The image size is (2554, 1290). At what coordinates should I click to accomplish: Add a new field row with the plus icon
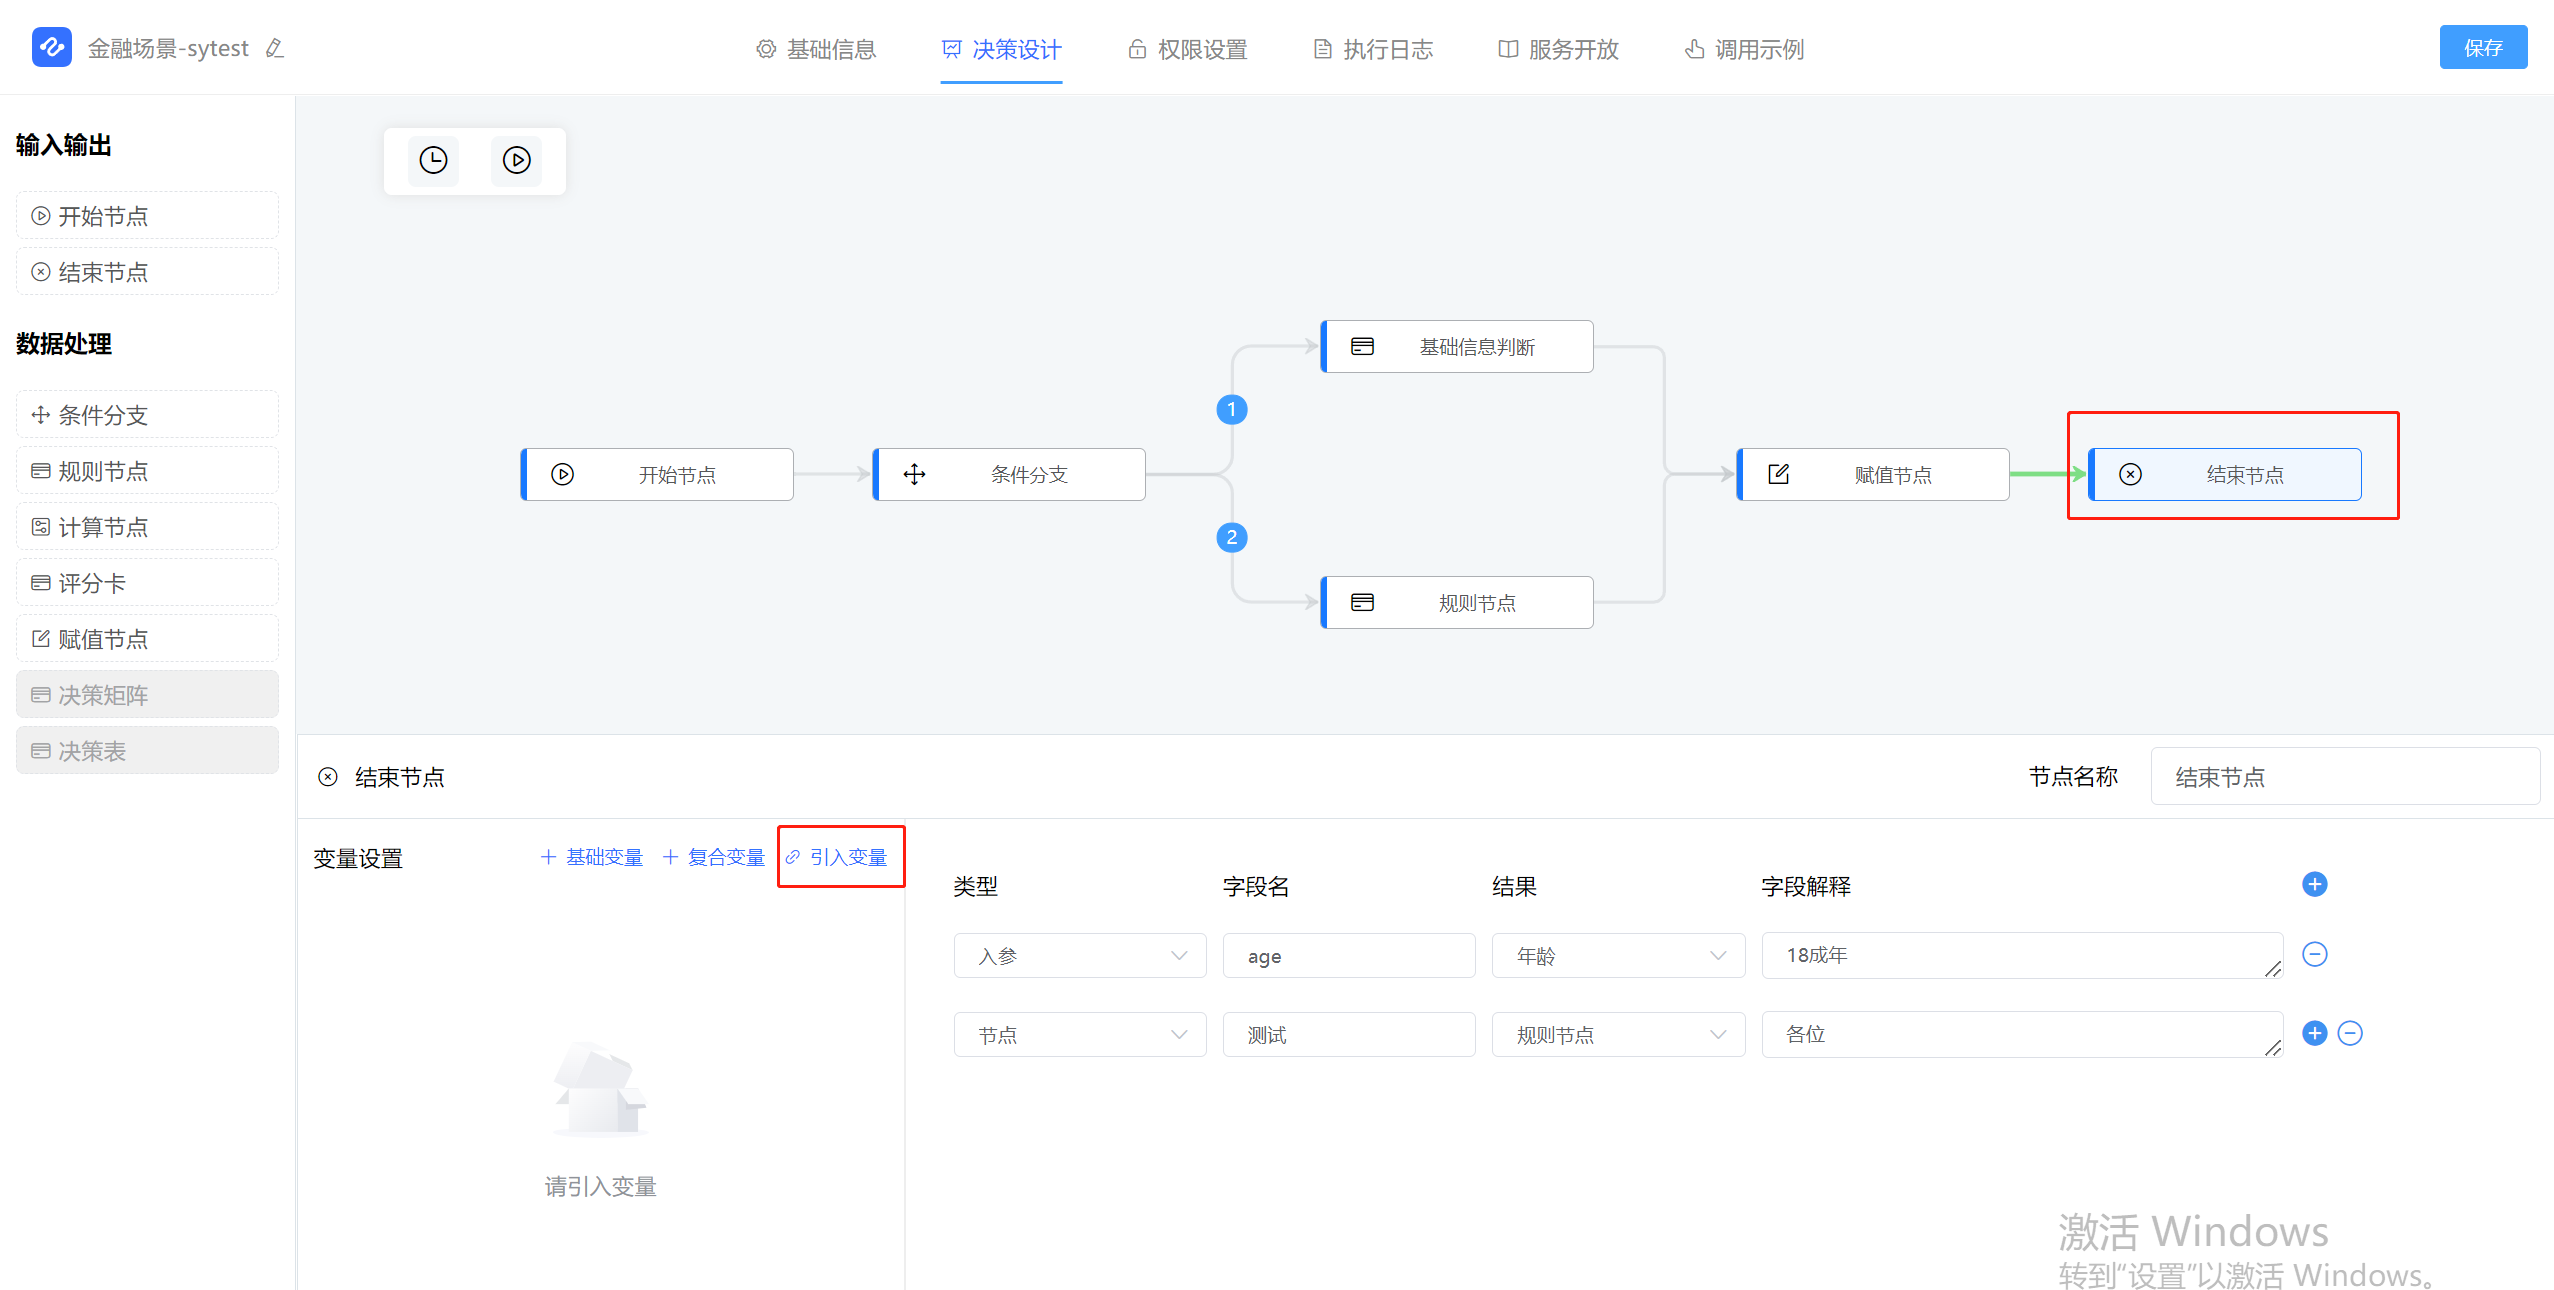tap(2316, 884)
